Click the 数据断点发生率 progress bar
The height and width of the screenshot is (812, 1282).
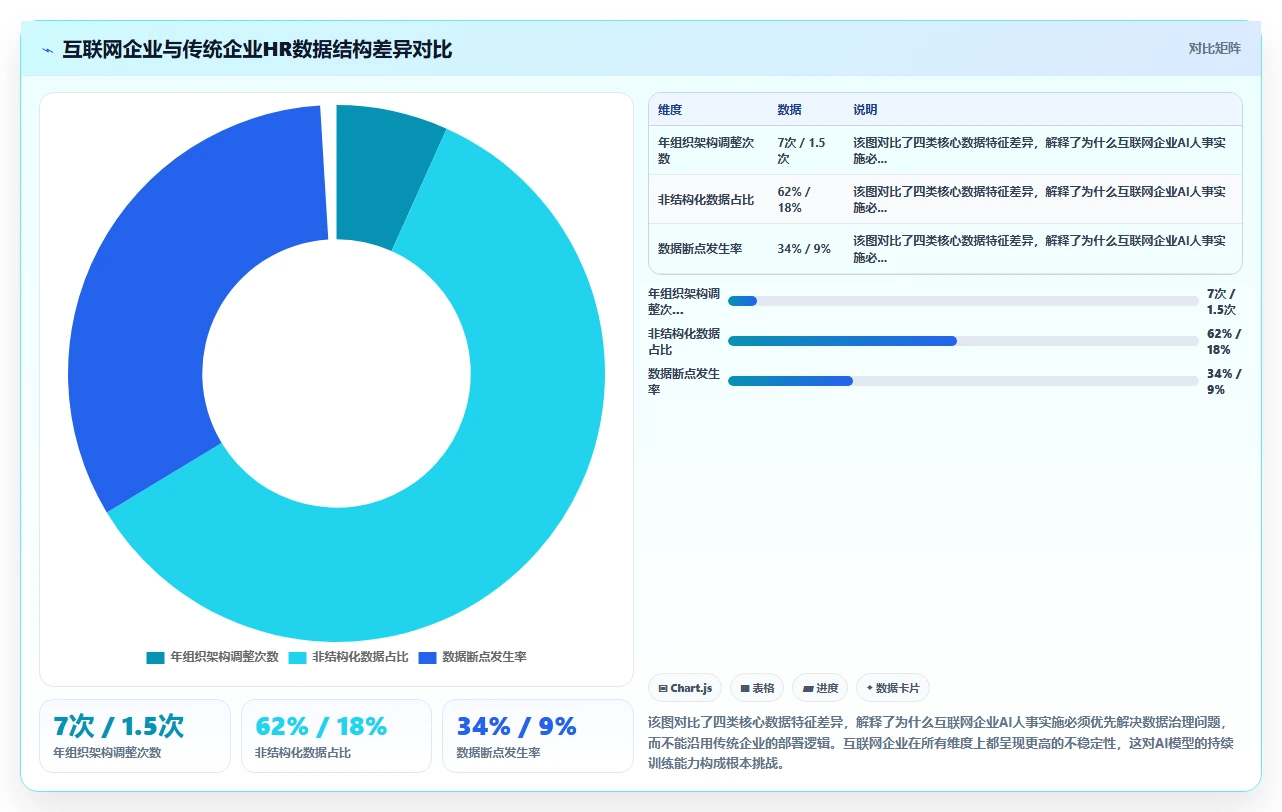pos(963,381)
